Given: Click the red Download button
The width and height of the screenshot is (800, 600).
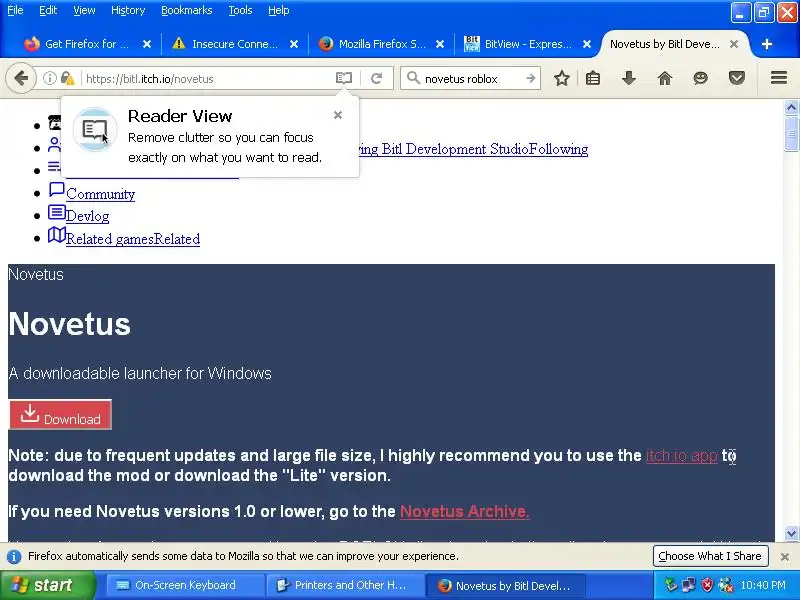Looking at the screenshot, I should (x=60, y=415).
